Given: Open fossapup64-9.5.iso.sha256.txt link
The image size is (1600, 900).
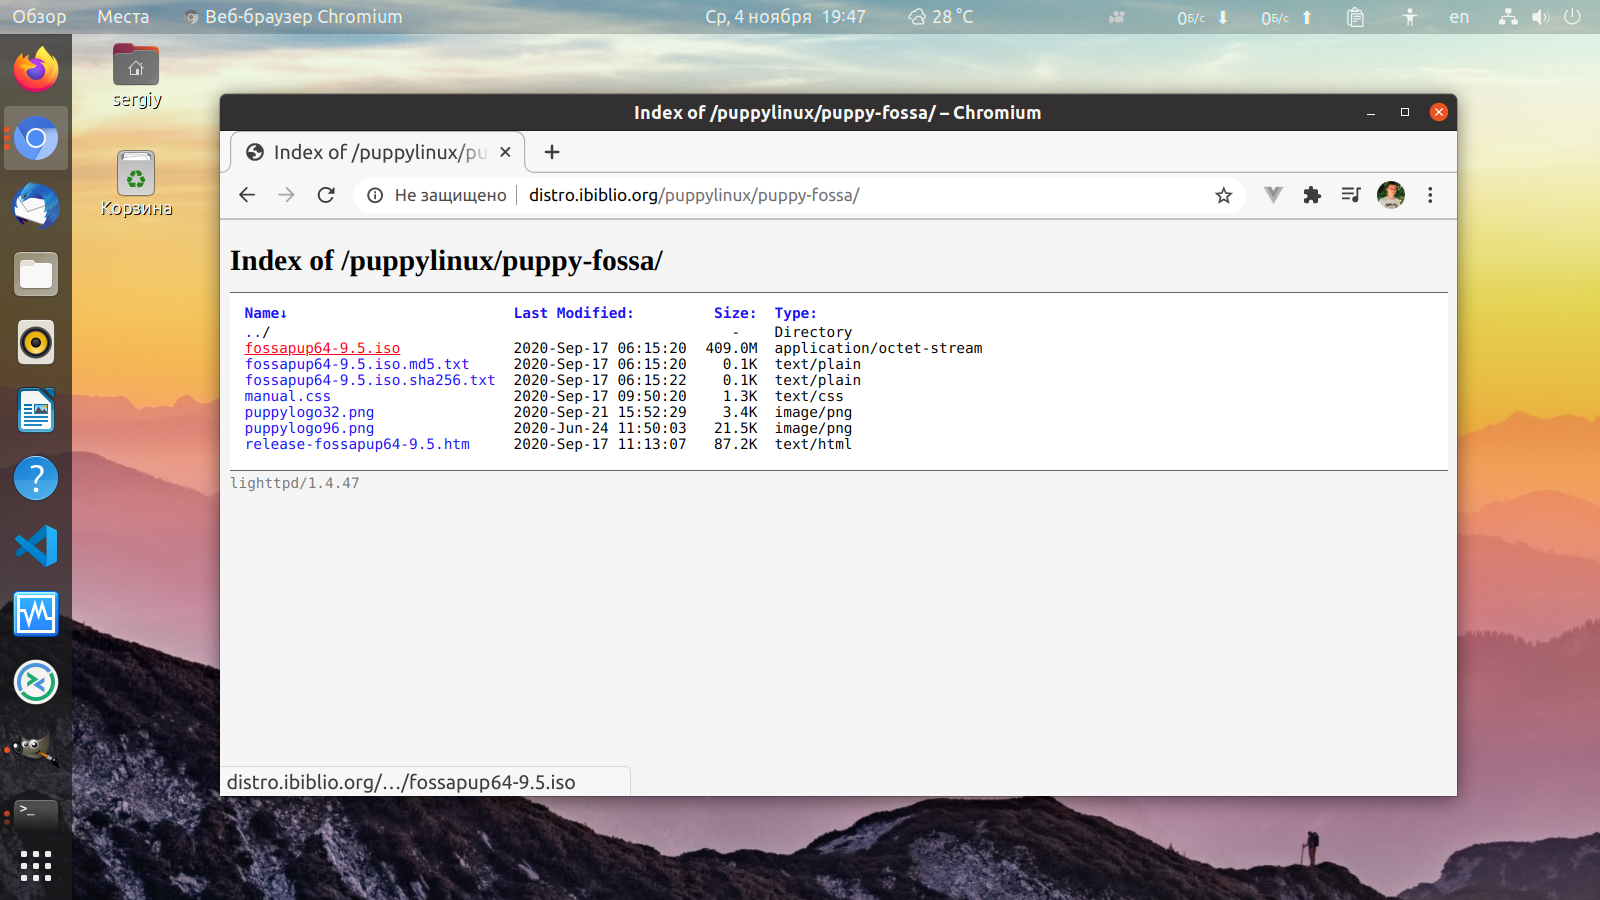Looking at the screenshot, I should point(370,380).
